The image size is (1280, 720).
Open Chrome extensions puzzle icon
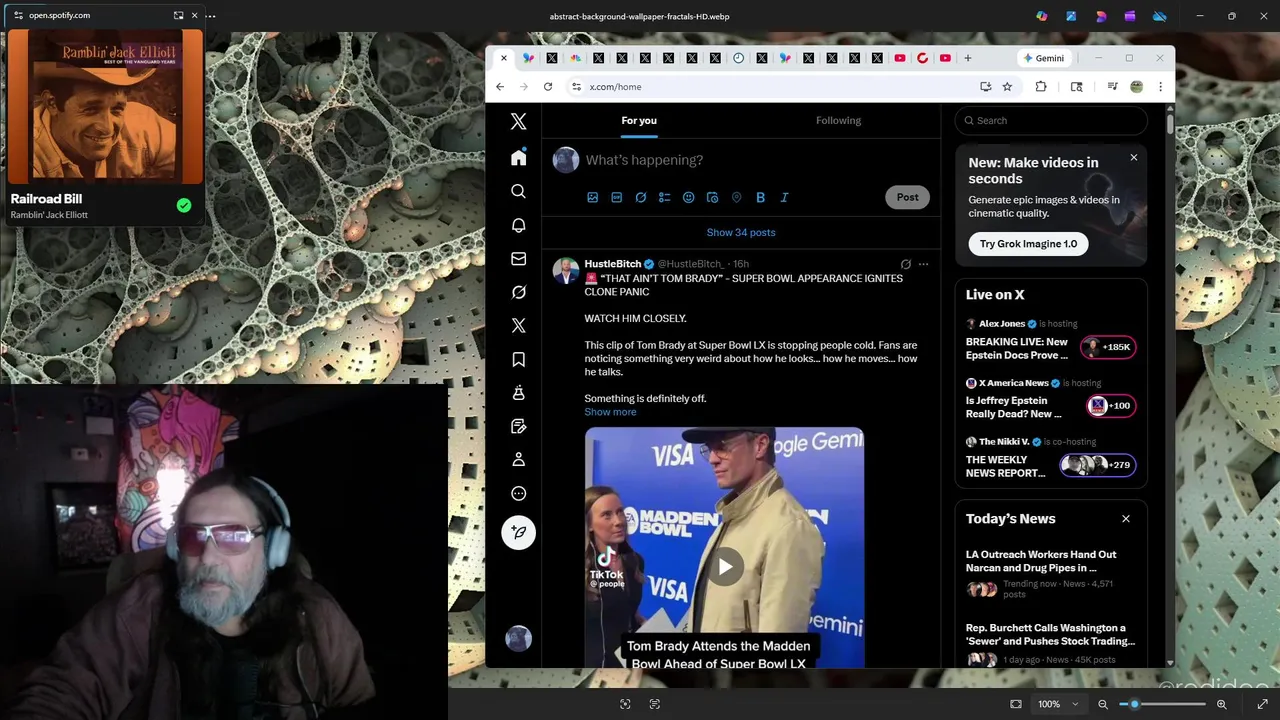[1041, 87]
